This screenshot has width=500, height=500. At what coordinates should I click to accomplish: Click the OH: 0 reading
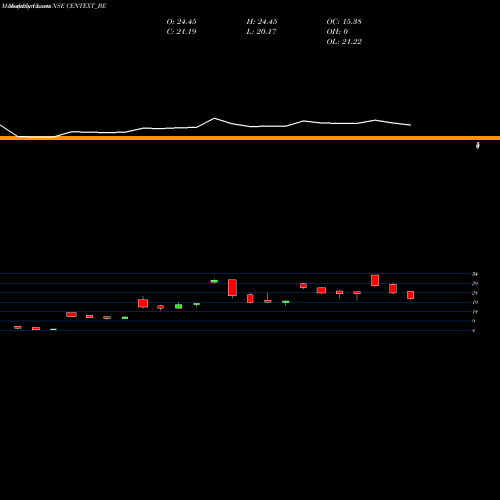pyautogui.click(x=337, y=32)
